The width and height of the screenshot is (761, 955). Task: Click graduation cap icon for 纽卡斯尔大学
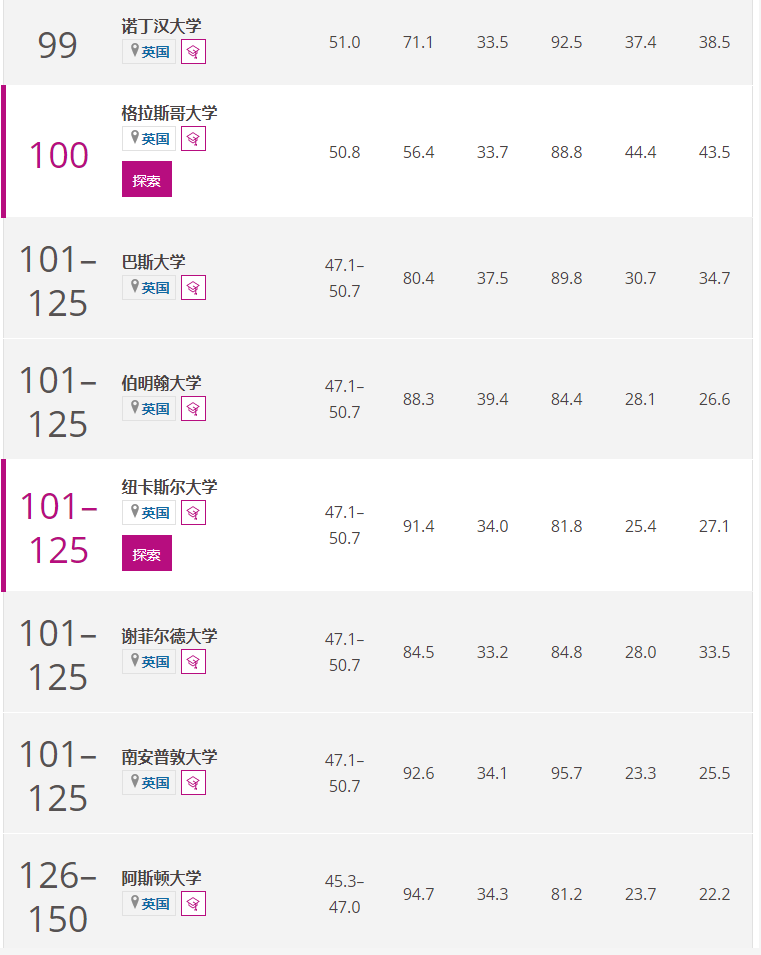[193, 513]
